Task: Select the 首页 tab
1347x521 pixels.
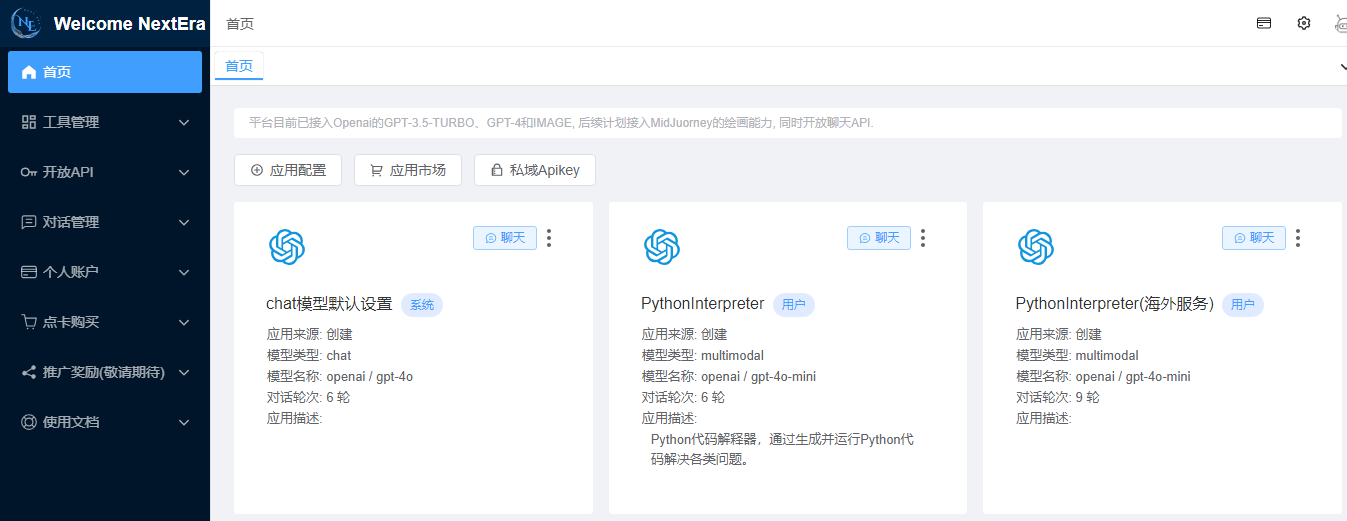Action: pyautogui.click(x=239, y=66)
